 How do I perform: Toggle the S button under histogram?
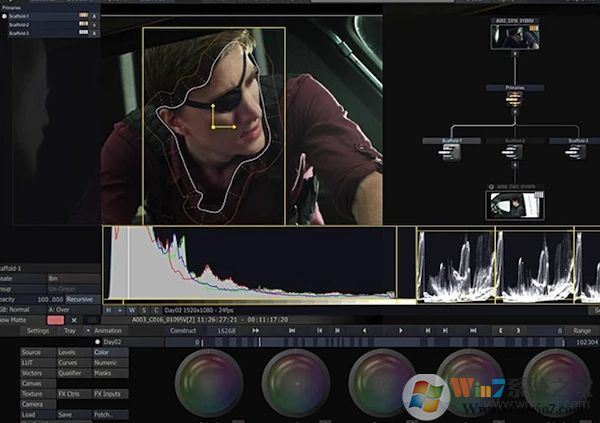(x=143, y=310)
